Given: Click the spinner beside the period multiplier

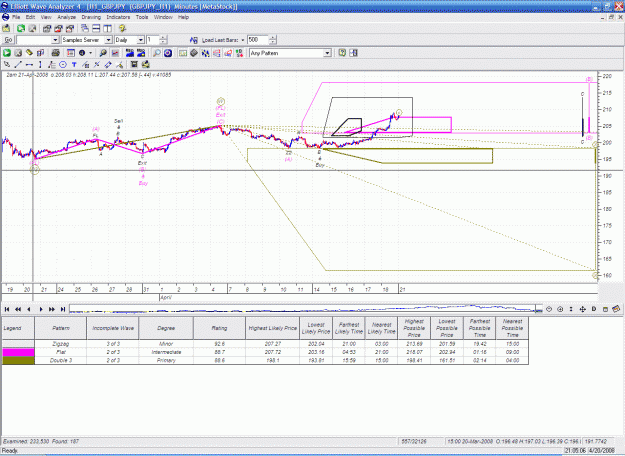Looking at the screenshot, I should tap(163, 40).
